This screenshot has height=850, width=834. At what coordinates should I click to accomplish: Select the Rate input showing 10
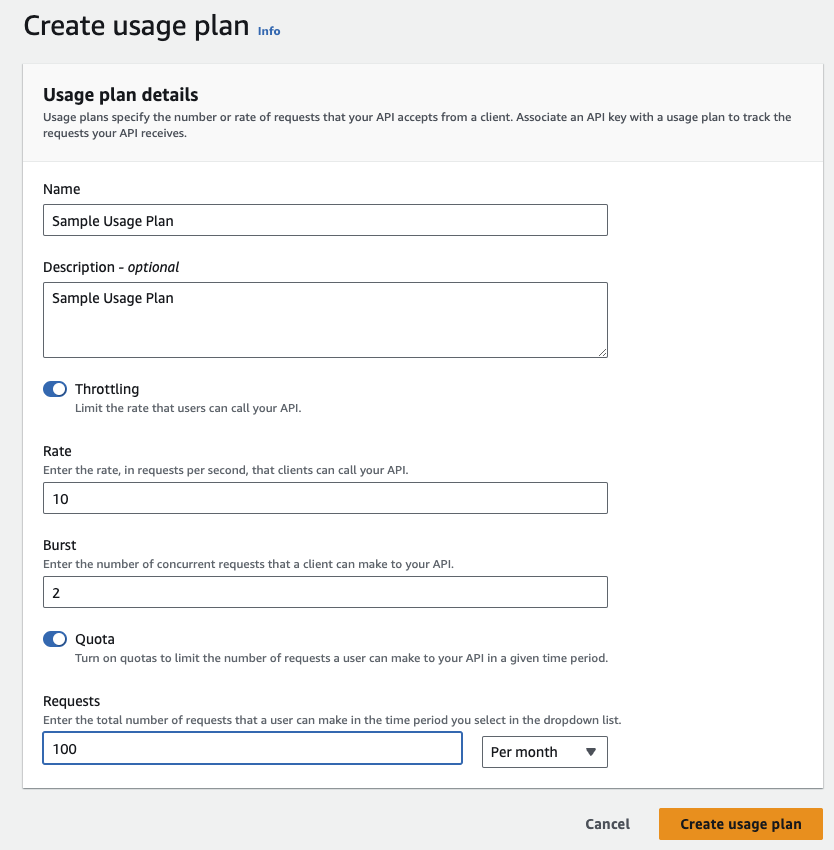(325, 498)
